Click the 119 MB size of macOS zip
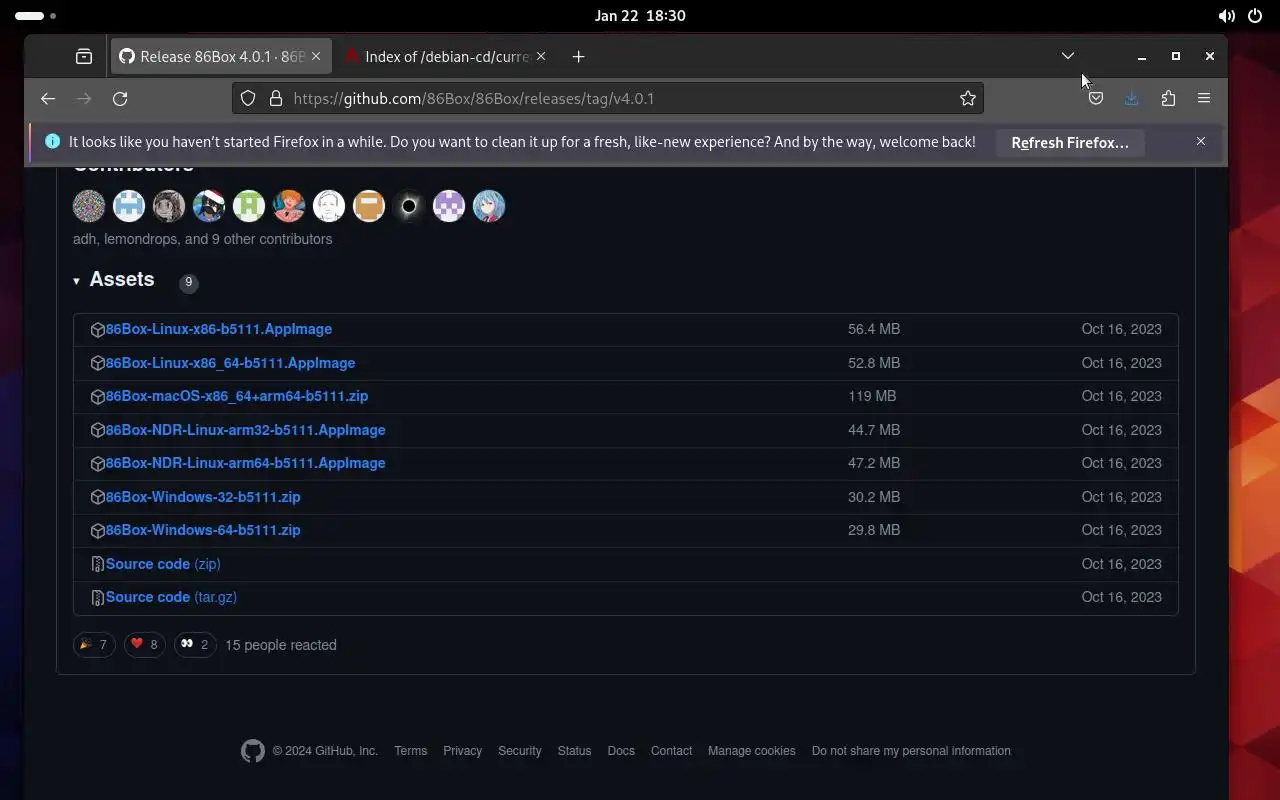The height and width of the screenshot is (800, 1280). point(872,396)
